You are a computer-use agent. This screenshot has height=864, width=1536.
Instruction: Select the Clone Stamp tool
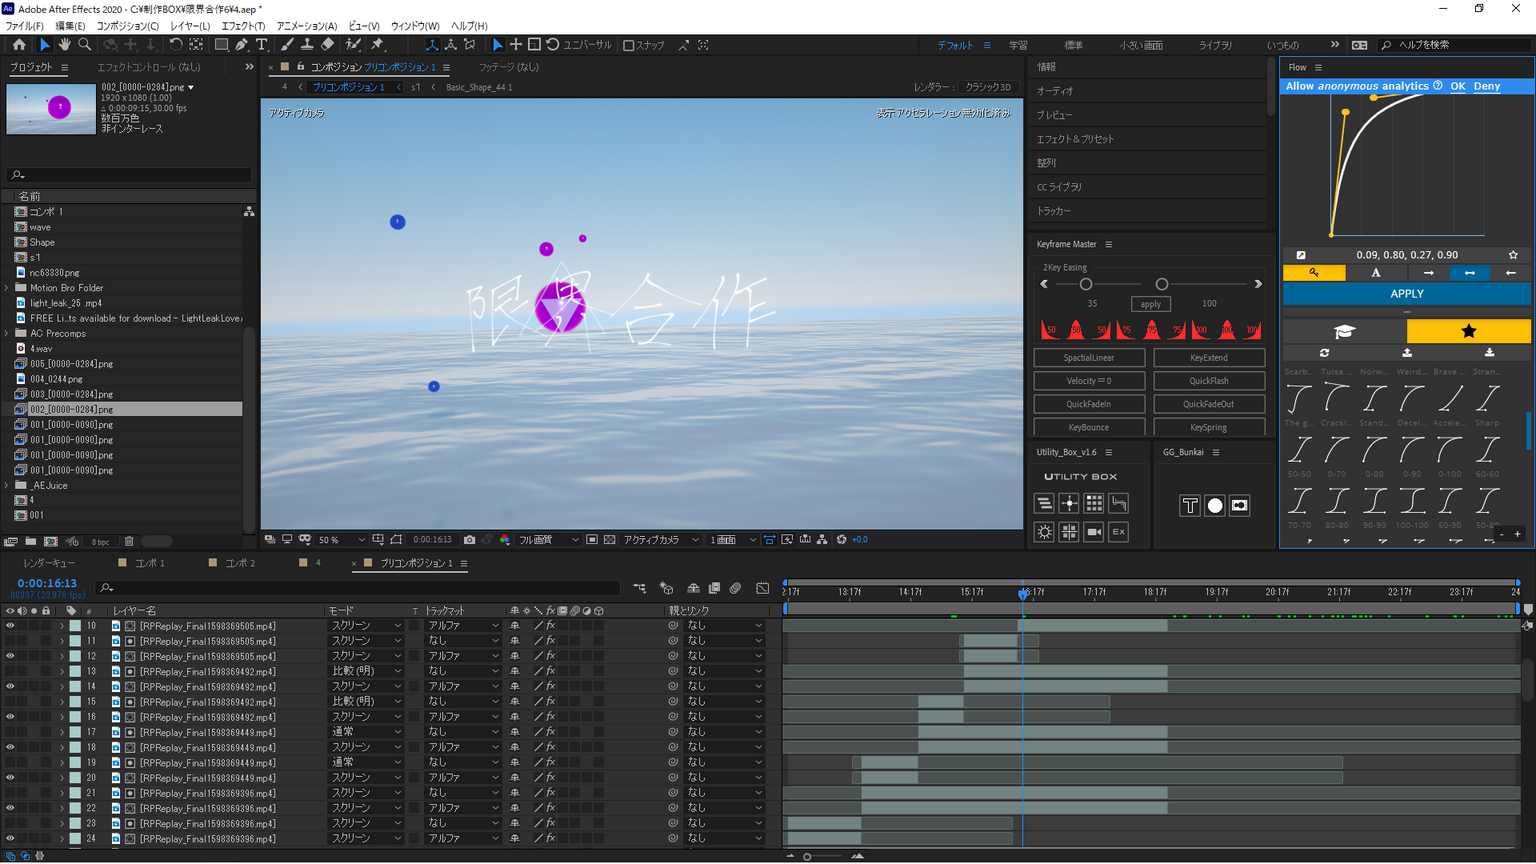pos(307,45)
